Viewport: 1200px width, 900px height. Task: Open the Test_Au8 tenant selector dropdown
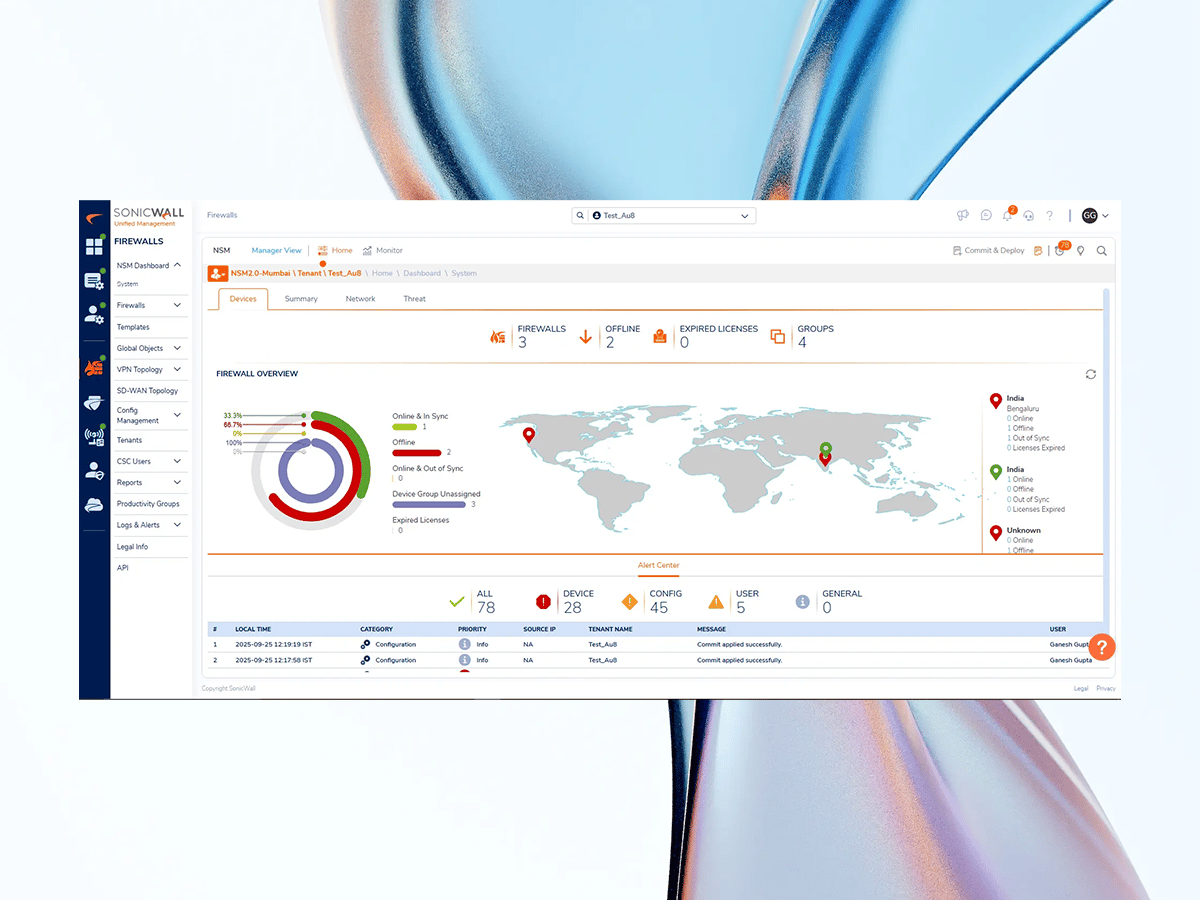pos(744,215)
